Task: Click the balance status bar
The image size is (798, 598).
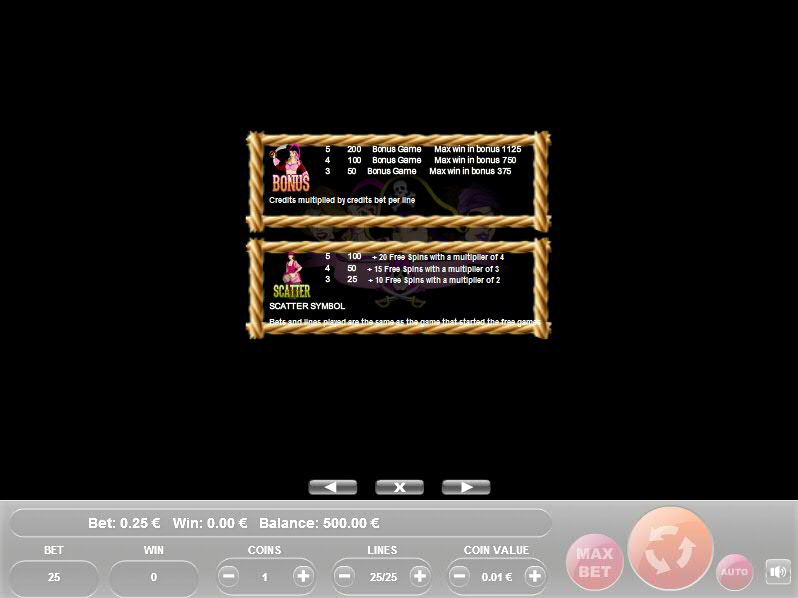Action: [280, 523]
